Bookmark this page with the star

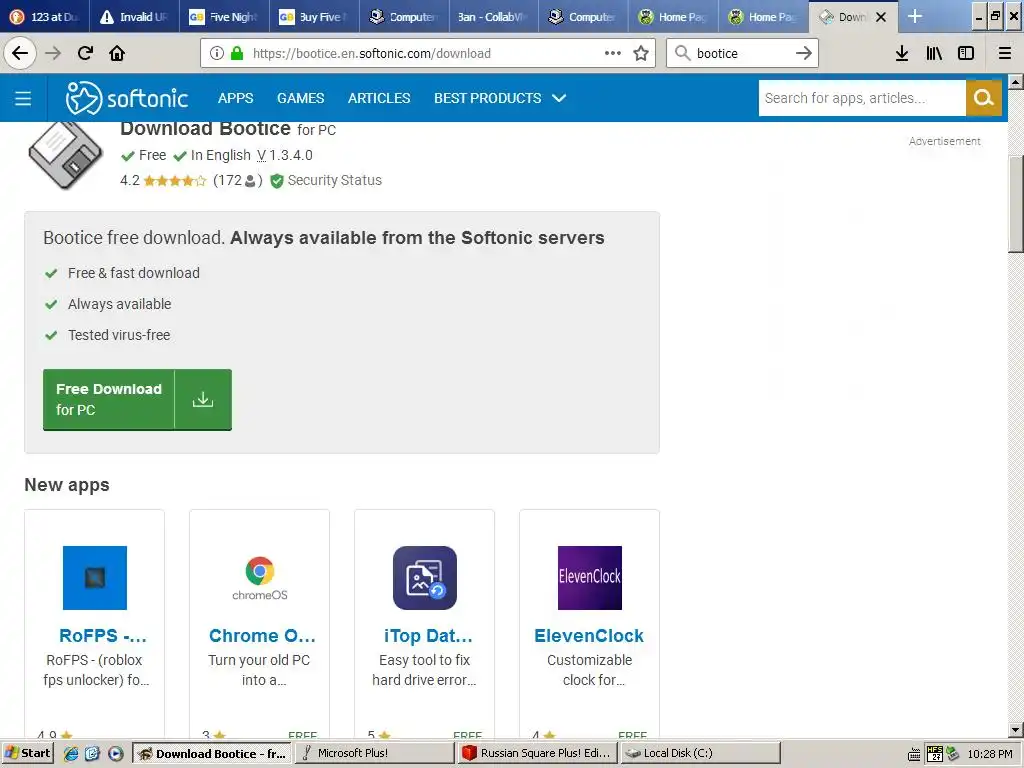pos(641,53)
